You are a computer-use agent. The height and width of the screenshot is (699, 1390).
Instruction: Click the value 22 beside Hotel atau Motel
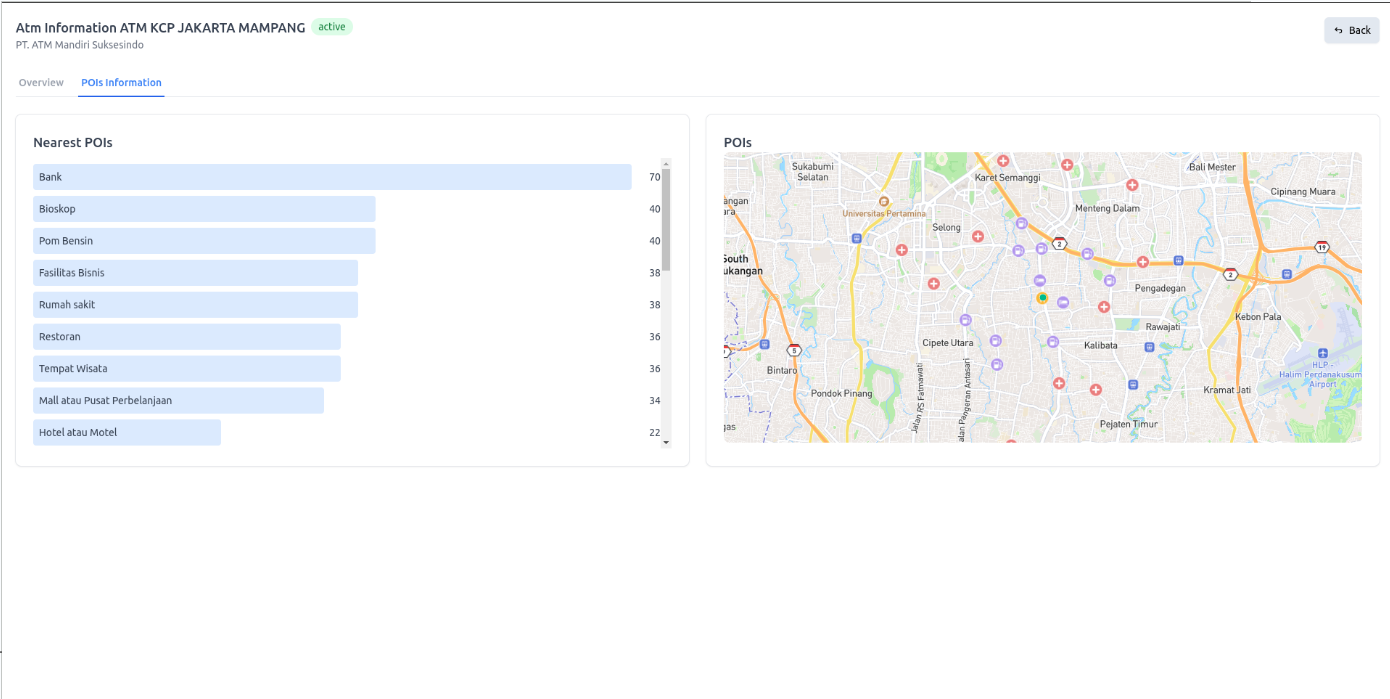tap(655, 433)
